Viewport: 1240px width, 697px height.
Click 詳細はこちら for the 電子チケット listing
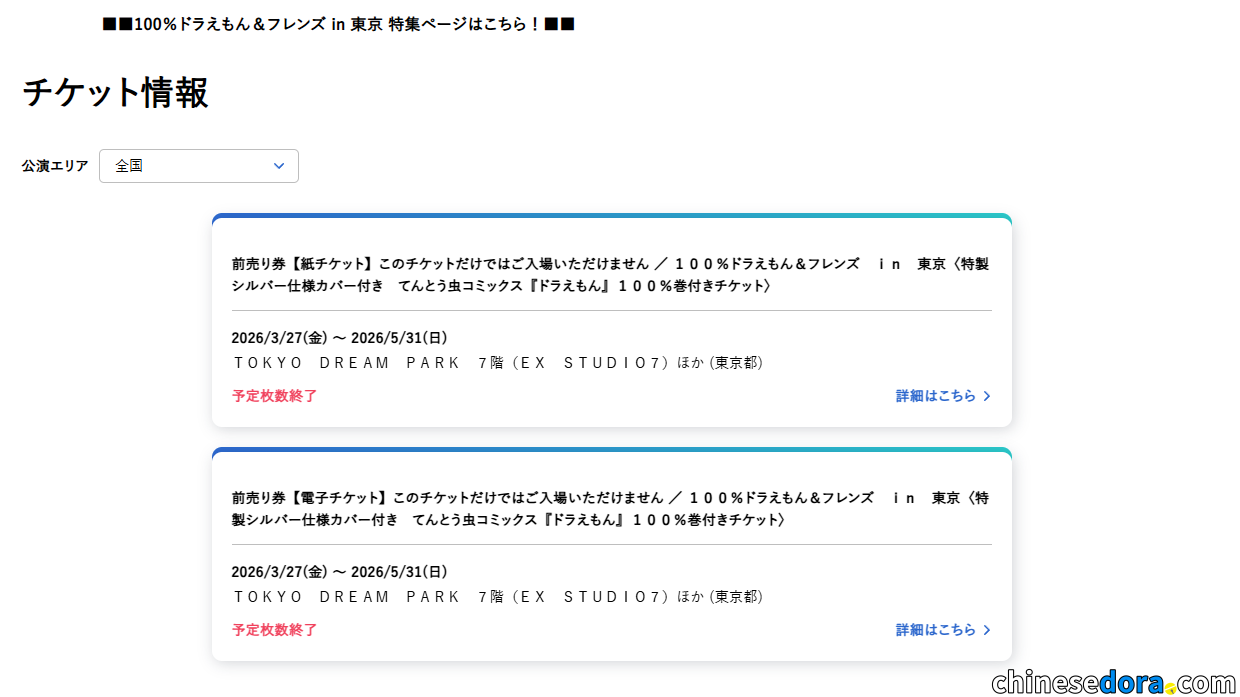point(935,630)
